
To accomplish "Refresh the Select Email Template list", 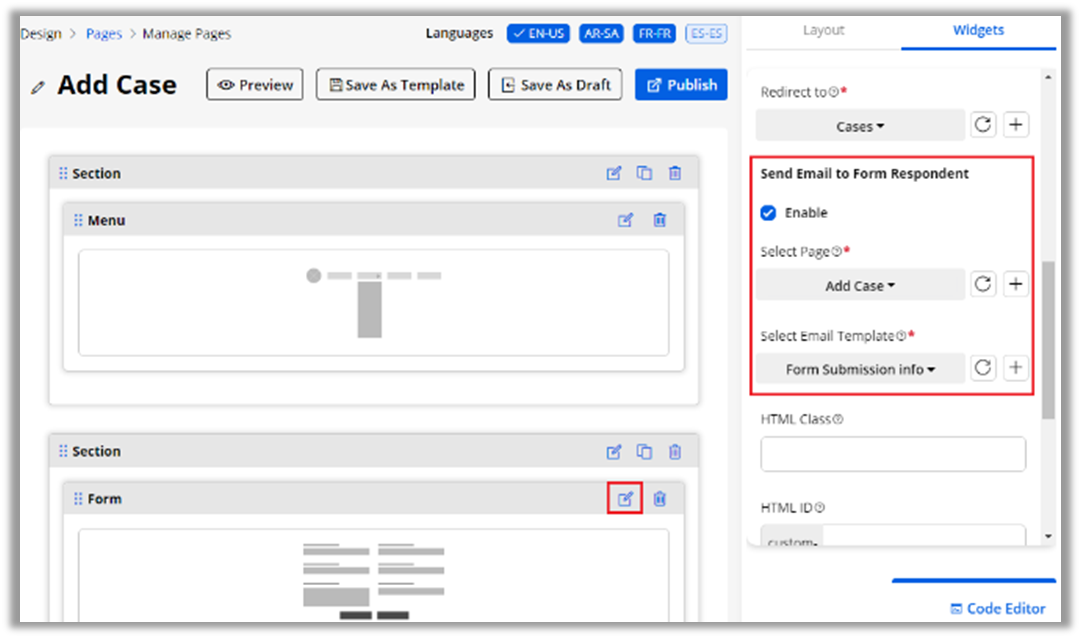I will 983,369.
